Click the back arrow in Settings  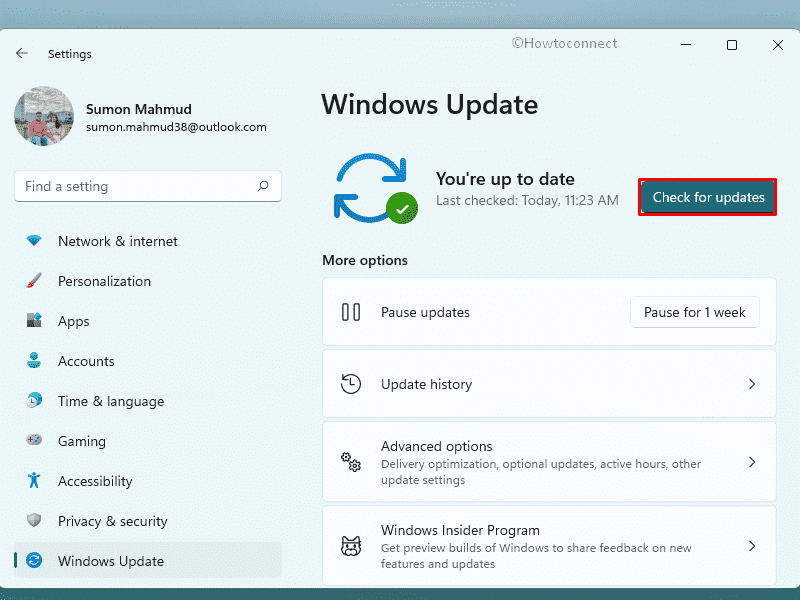point(21,53)
